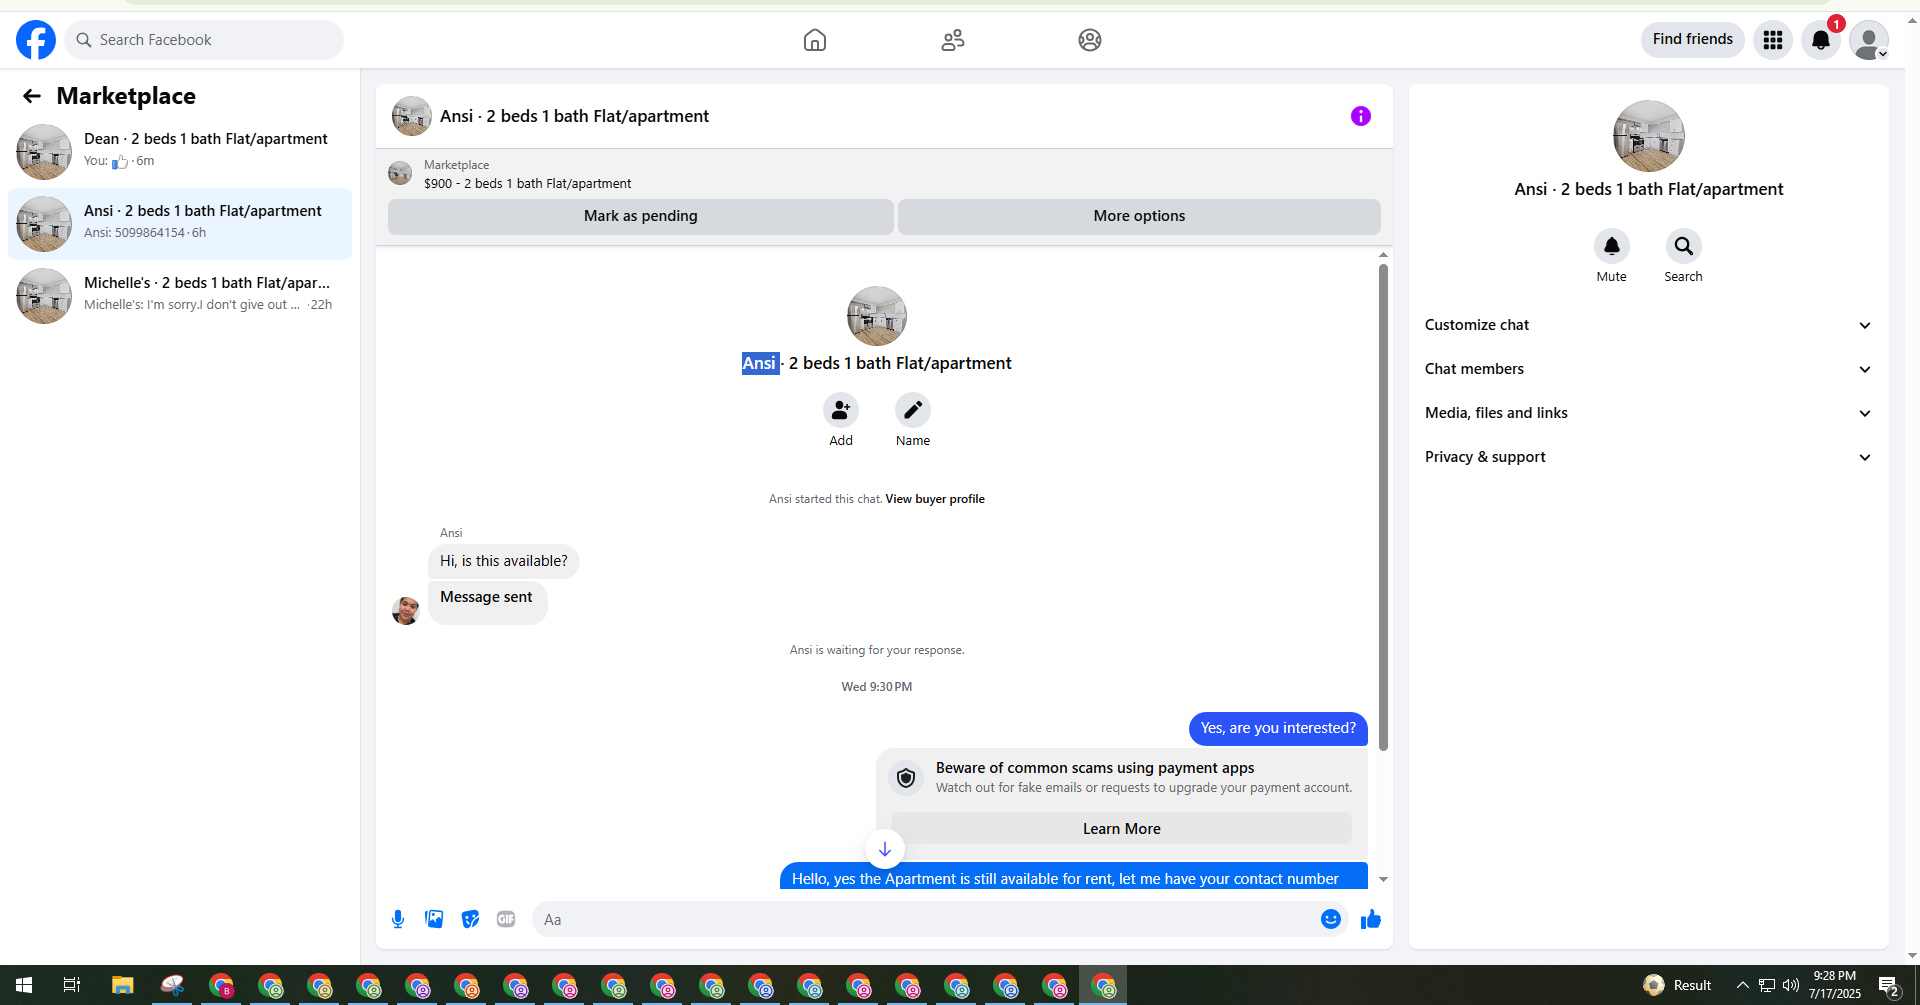Go to the Home feed icon
The image size is (1920, 1005).
pyautogui.click(x=815, y=40)
